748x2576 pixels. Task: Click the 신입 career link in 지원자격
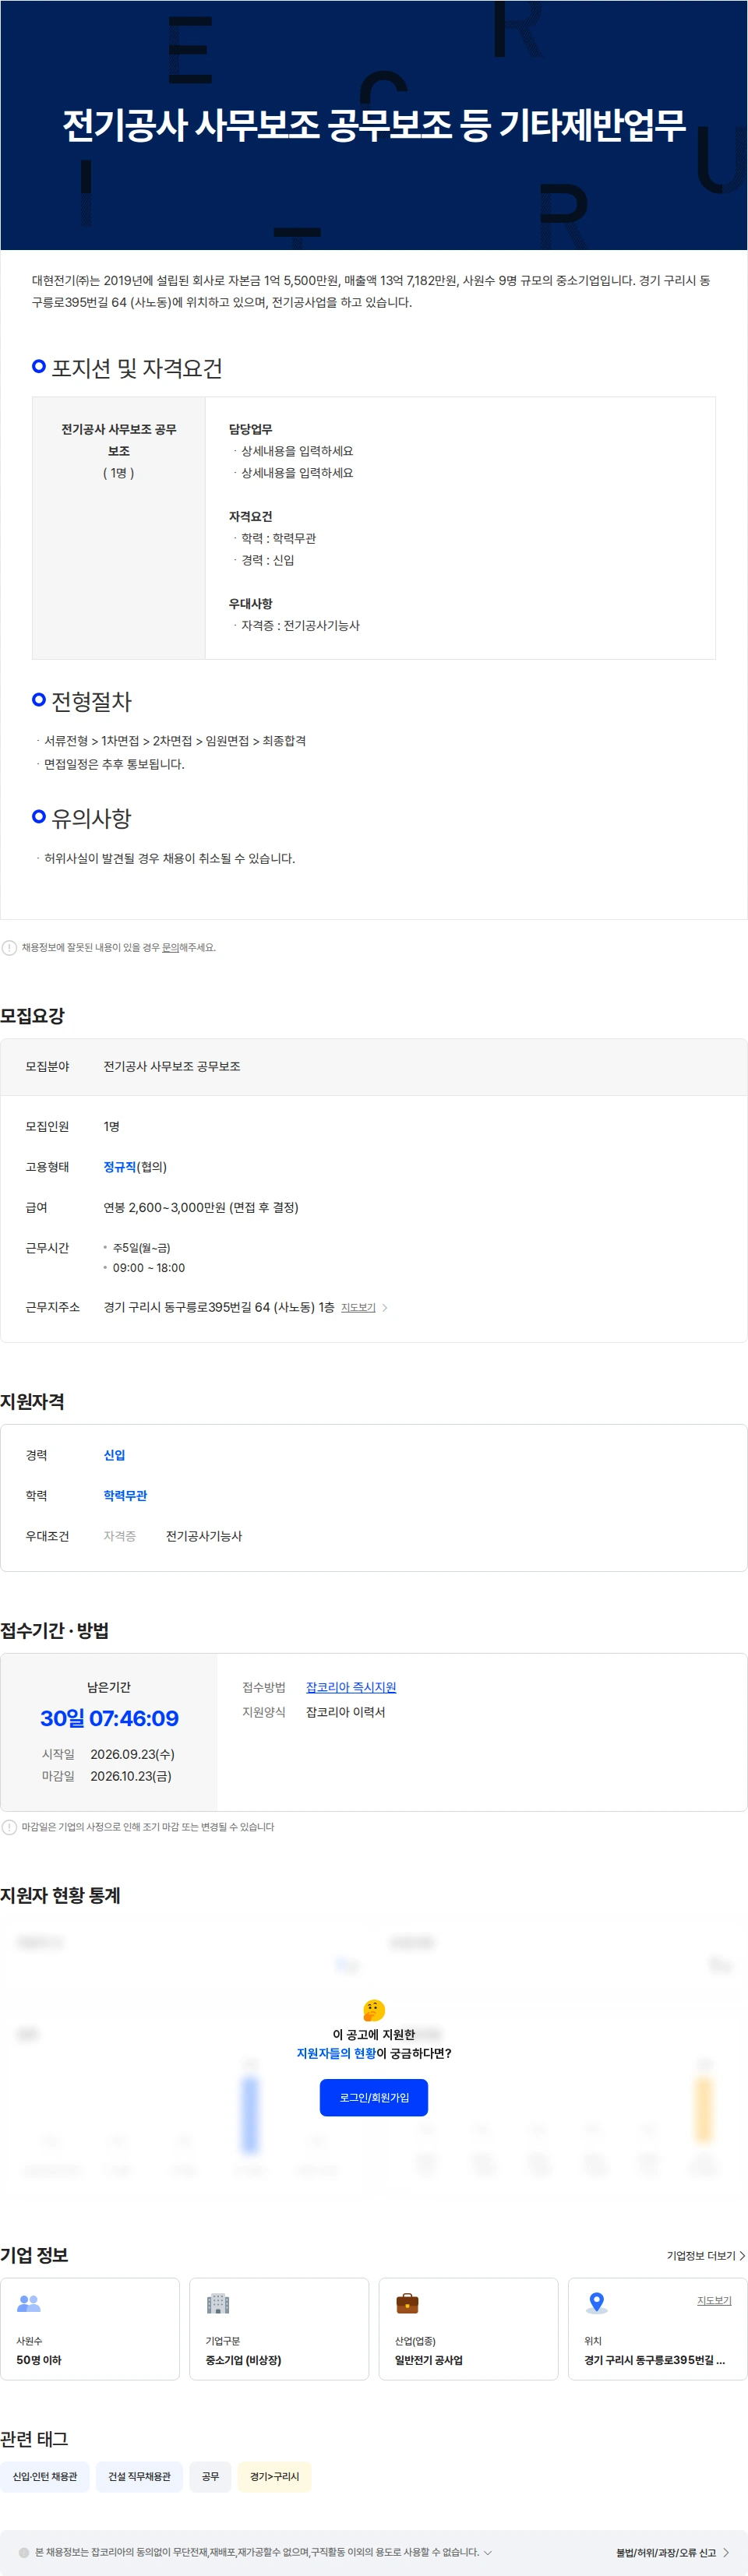click(115, 1455)
